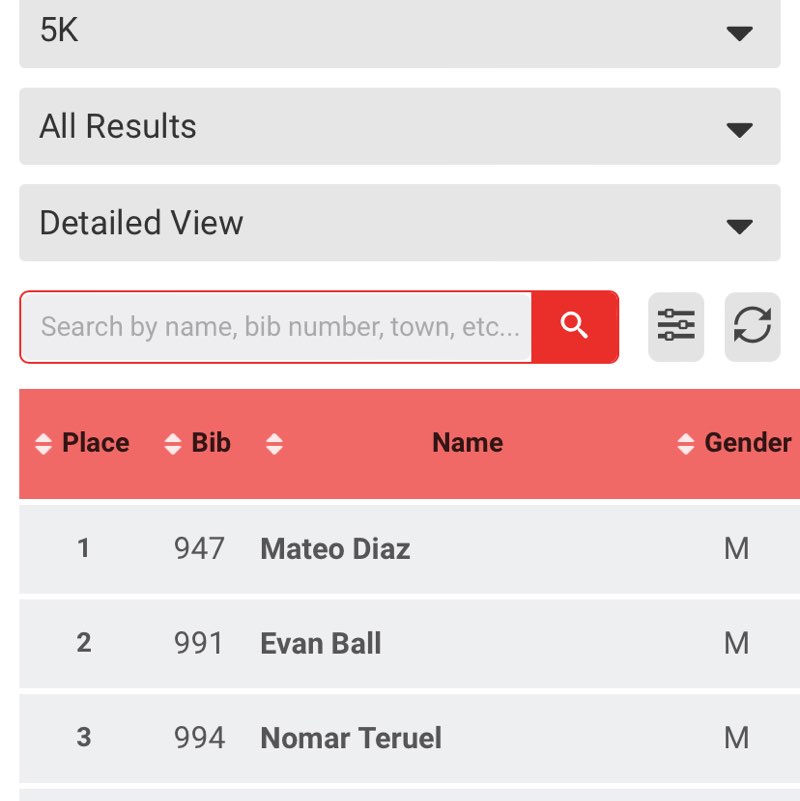
Task: Click the red search magnifier button
Action: click(x=574, y=326)
